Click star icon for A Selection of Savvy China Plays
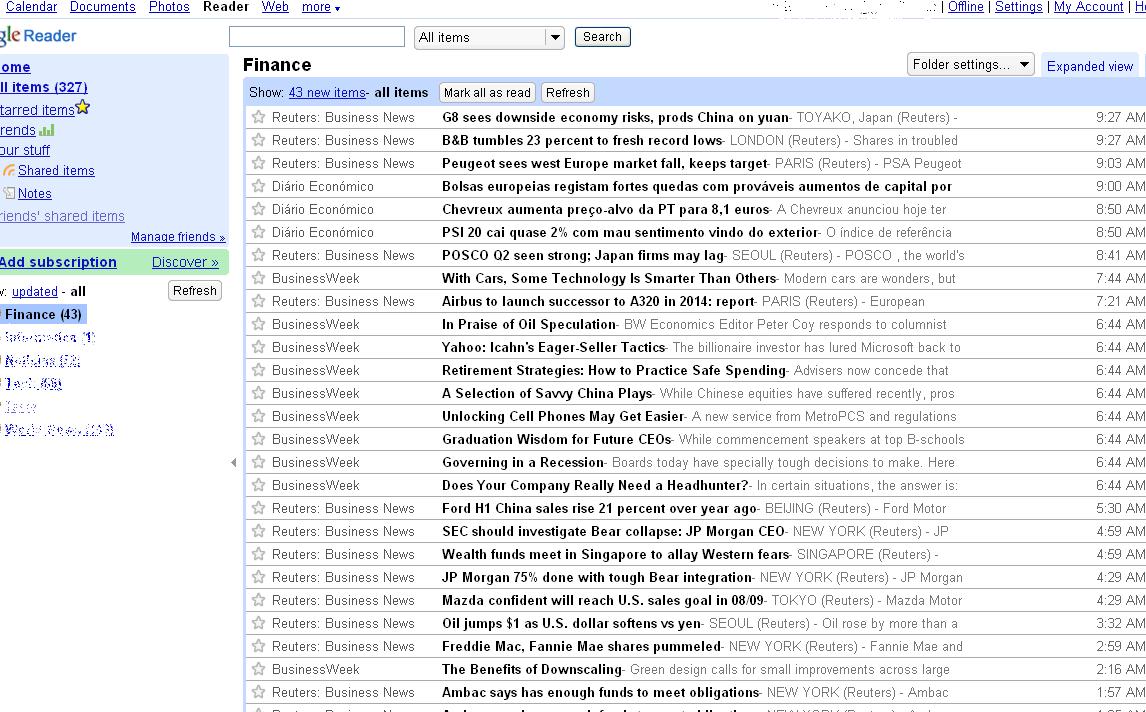The height and width of the screenshot is (712, 1146). [258, 393]
